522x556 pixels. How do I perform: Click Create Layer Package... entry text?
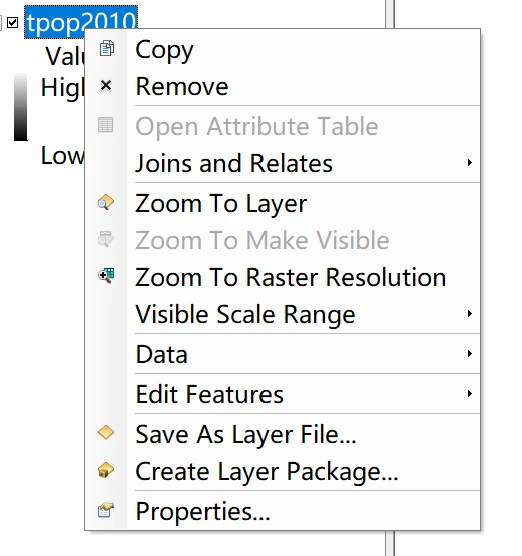click(267, 472)
